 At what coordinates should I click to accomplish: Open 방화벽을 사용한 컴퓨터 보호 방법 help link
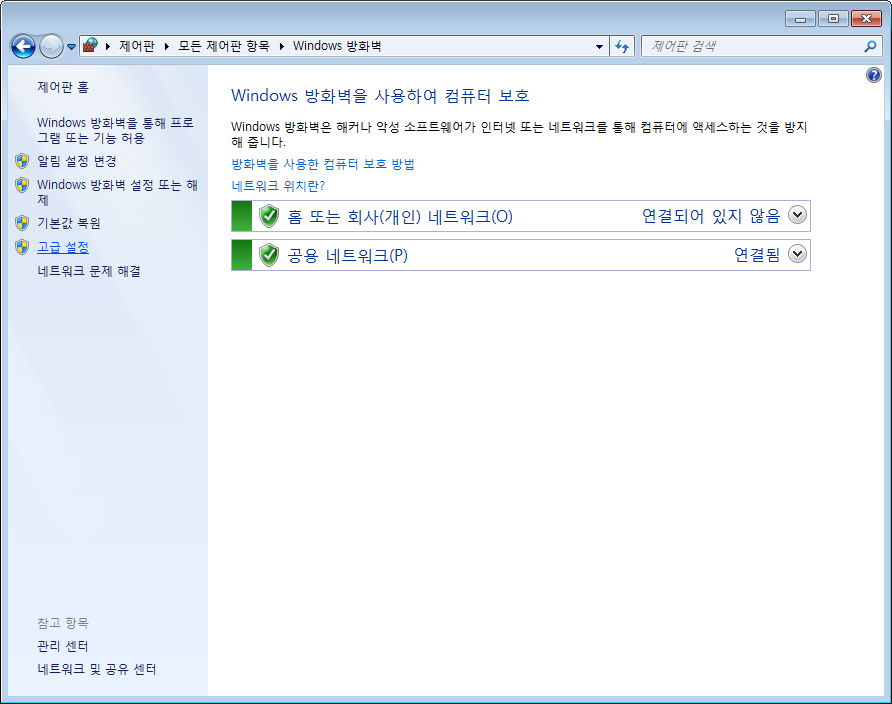tap(323, 164)
